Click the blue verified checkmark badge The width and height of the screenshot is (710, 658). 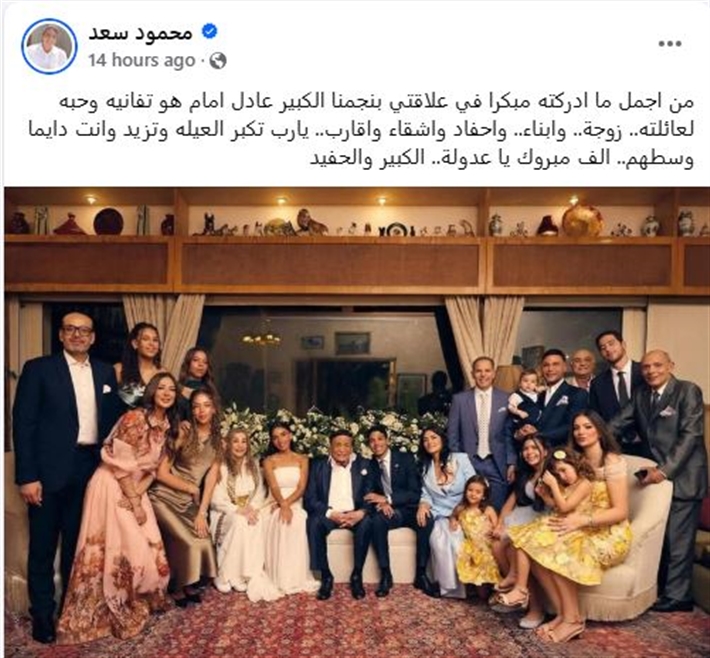click(210, 32)
